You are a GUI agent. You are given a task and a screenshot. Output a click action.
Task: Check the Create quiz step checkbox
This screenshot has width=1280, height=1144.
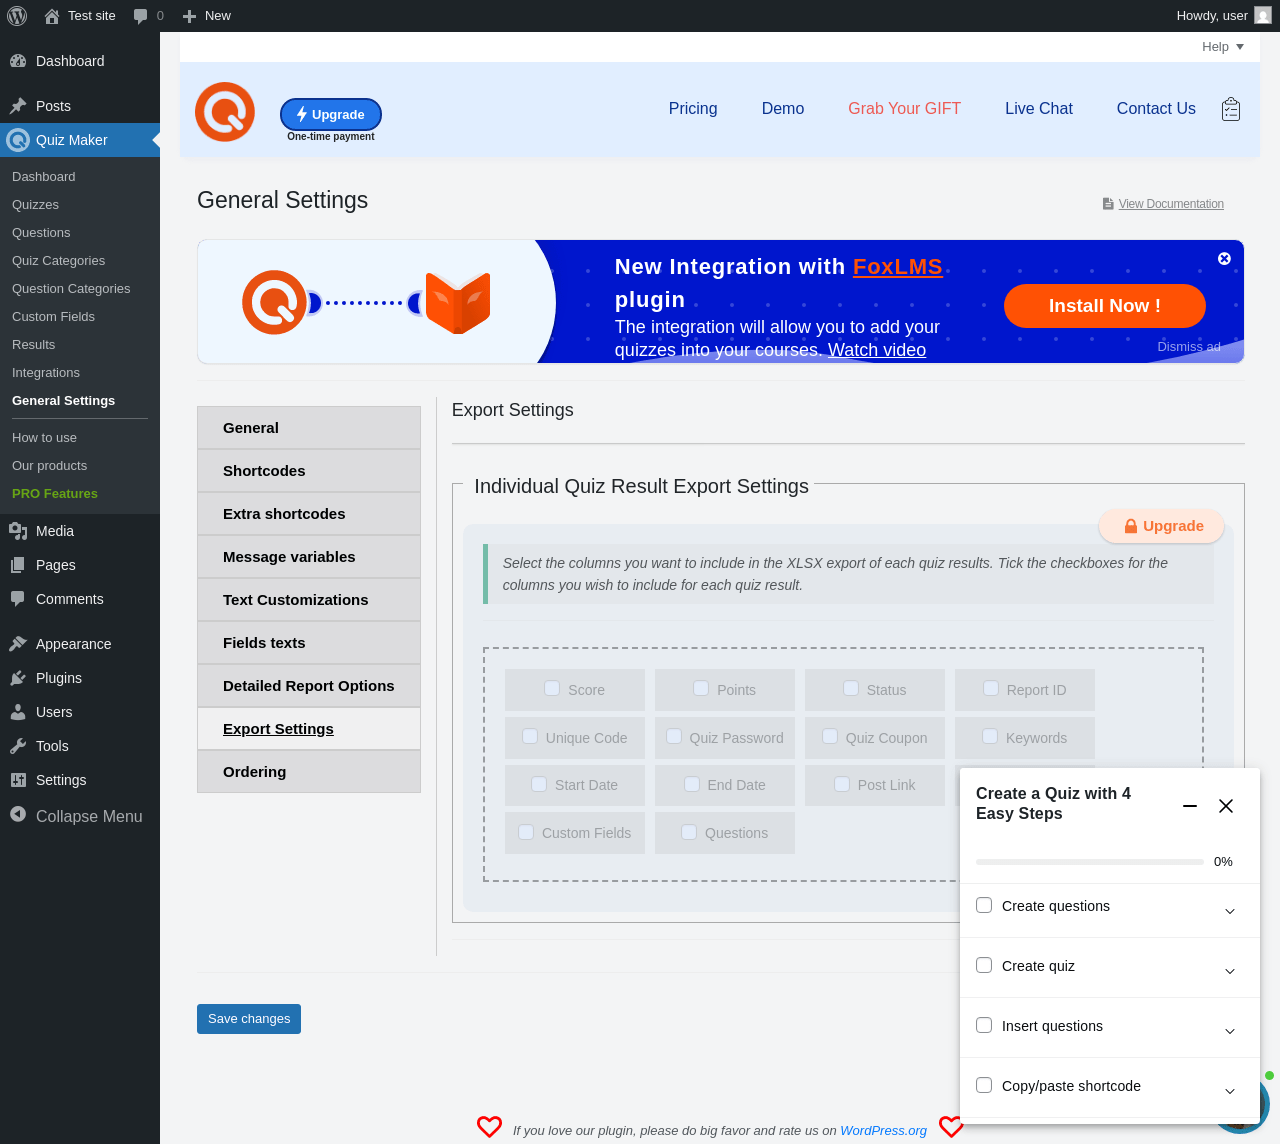click(984, 965)
